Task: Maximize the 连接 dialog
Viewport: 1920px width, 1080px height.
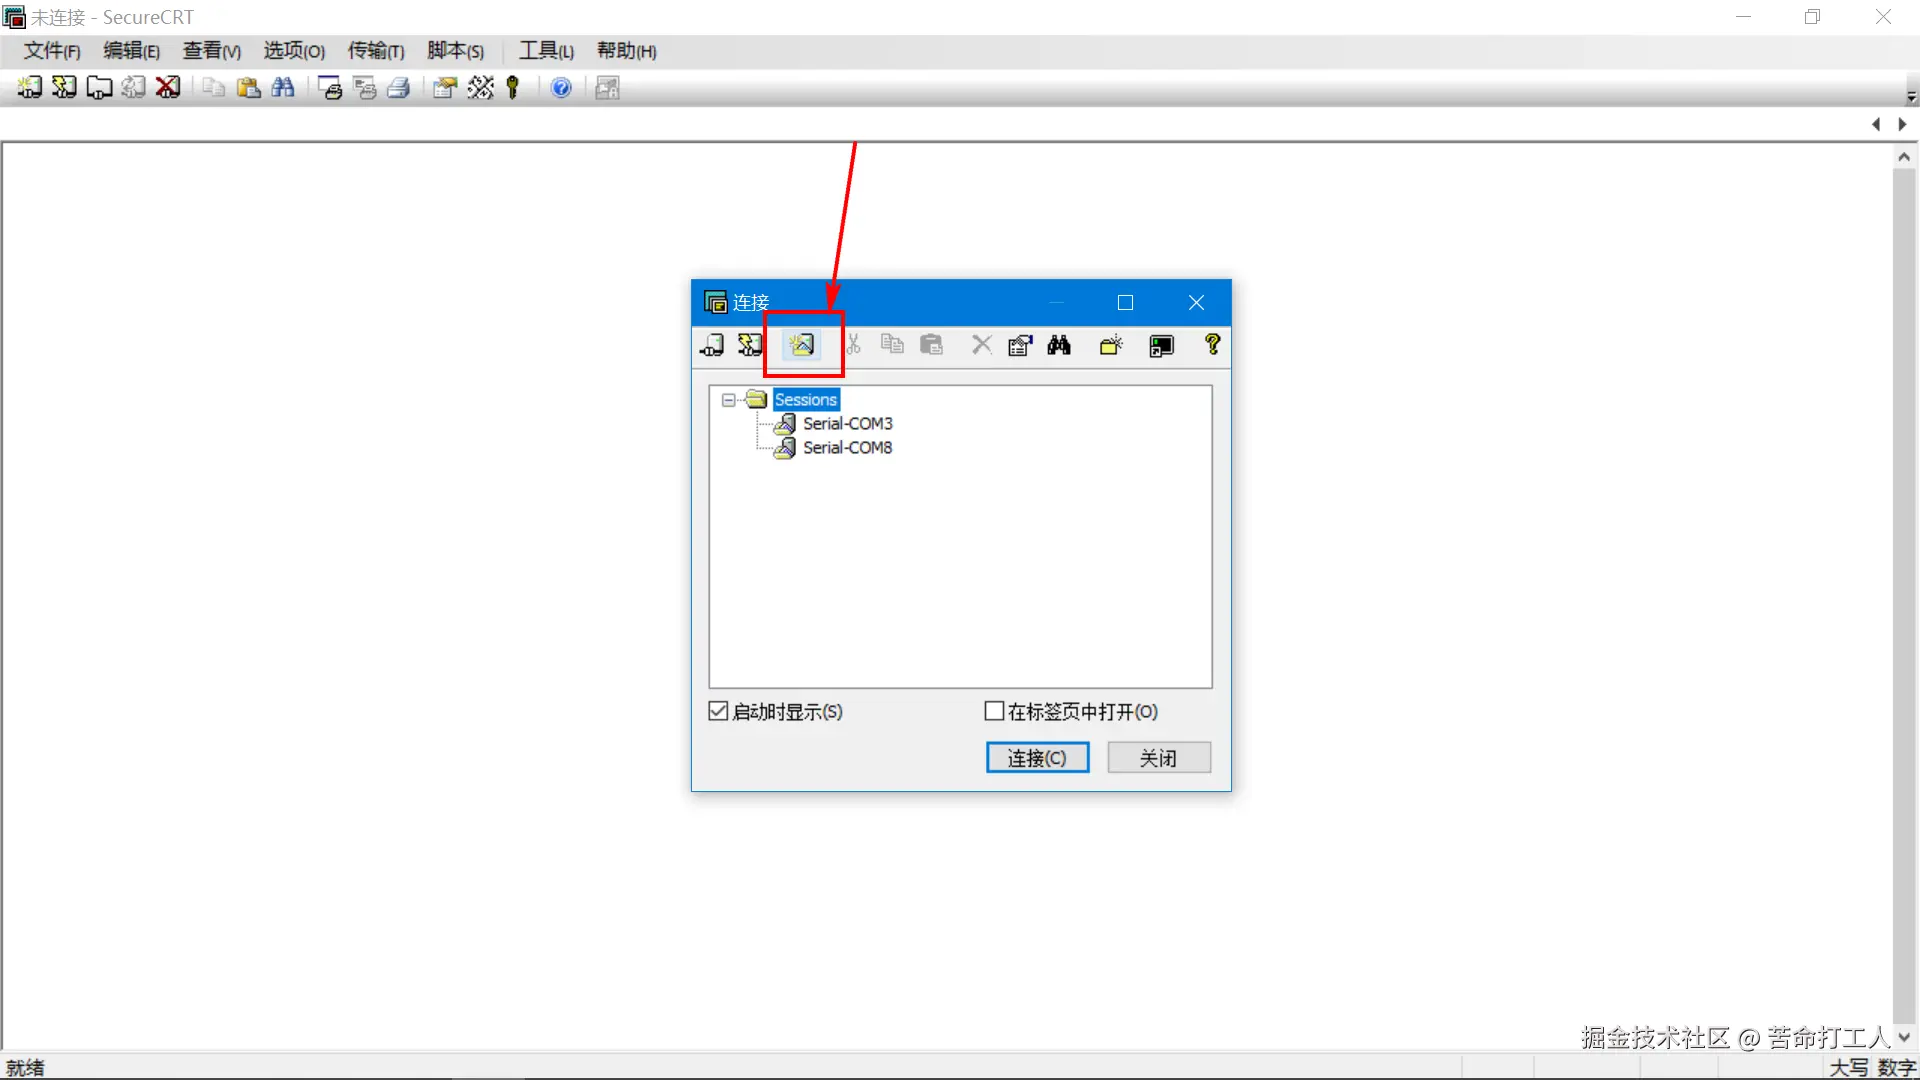Action: point(1125,303)
